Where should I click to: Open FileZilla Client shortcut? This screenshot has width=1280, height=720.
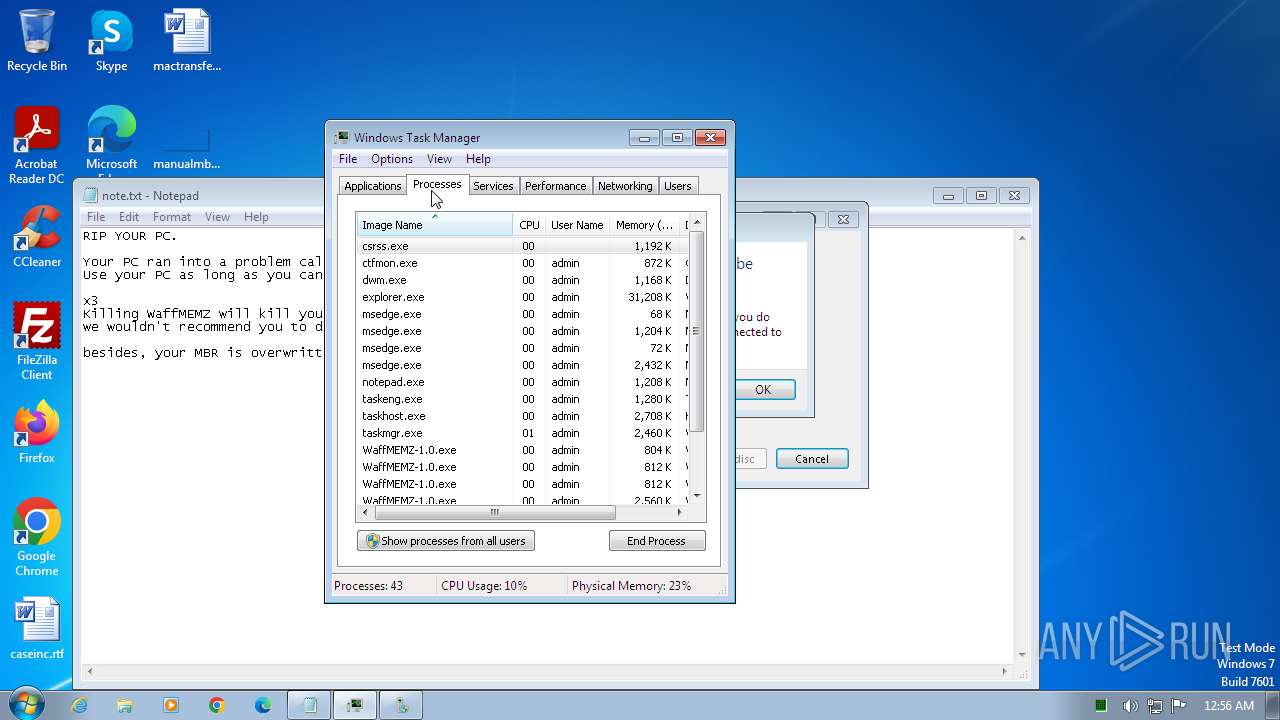tap(37, 342)
